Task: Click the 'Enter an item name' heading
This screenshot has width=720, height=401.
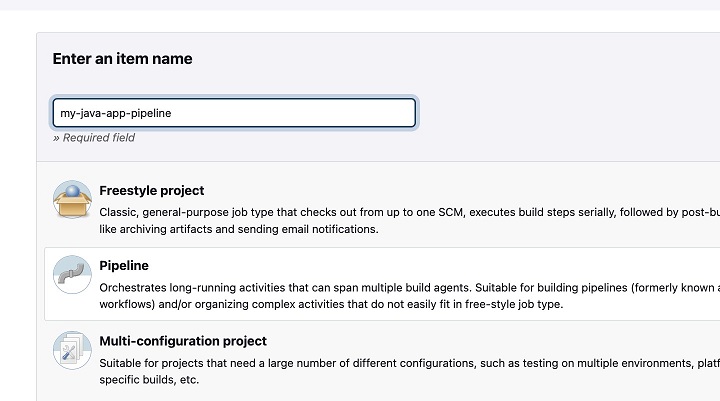Action: 122,59
